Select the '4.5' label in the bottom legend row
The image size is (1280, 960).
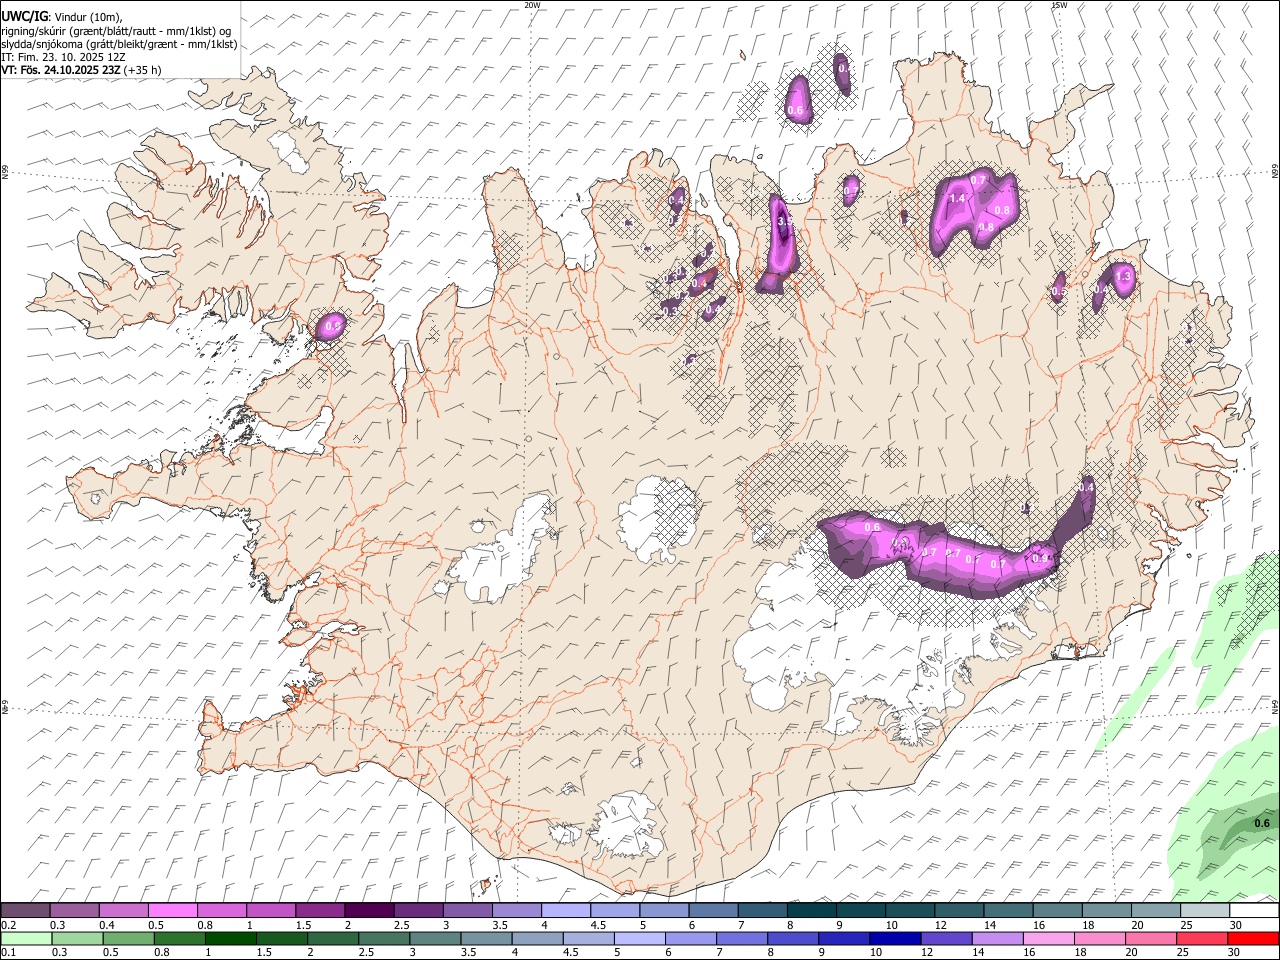click(x=571, y=953)
